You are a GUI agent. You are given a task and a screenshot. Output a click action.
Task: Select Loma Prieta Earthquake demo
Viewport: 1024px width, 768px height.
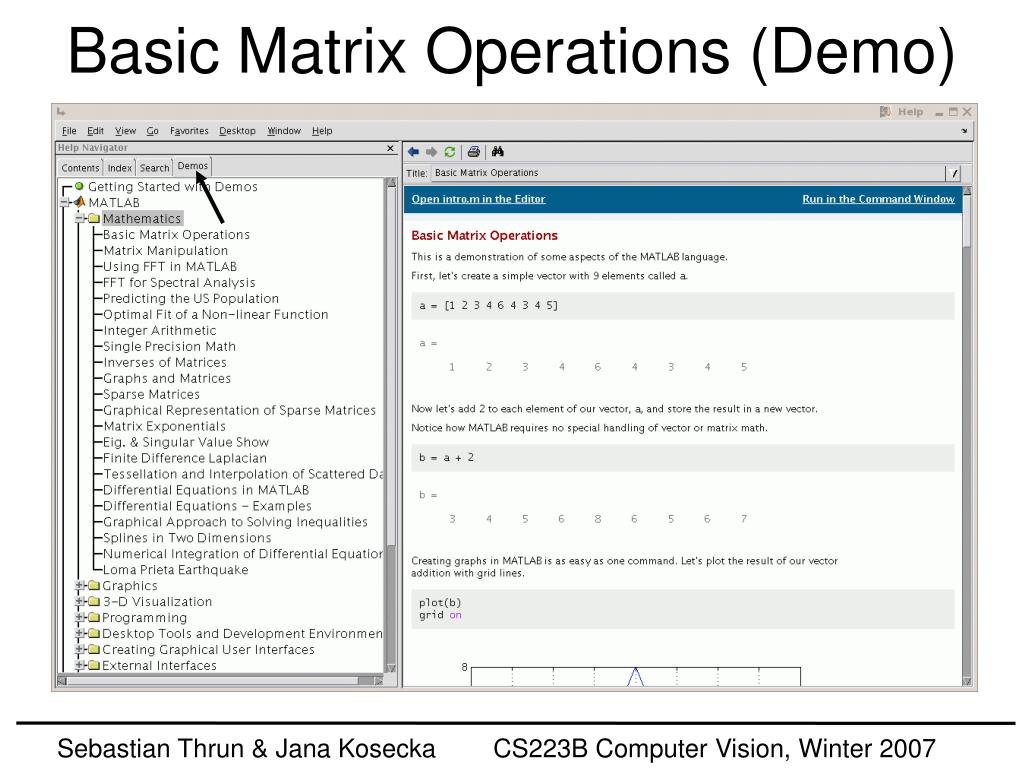point(176,569)
